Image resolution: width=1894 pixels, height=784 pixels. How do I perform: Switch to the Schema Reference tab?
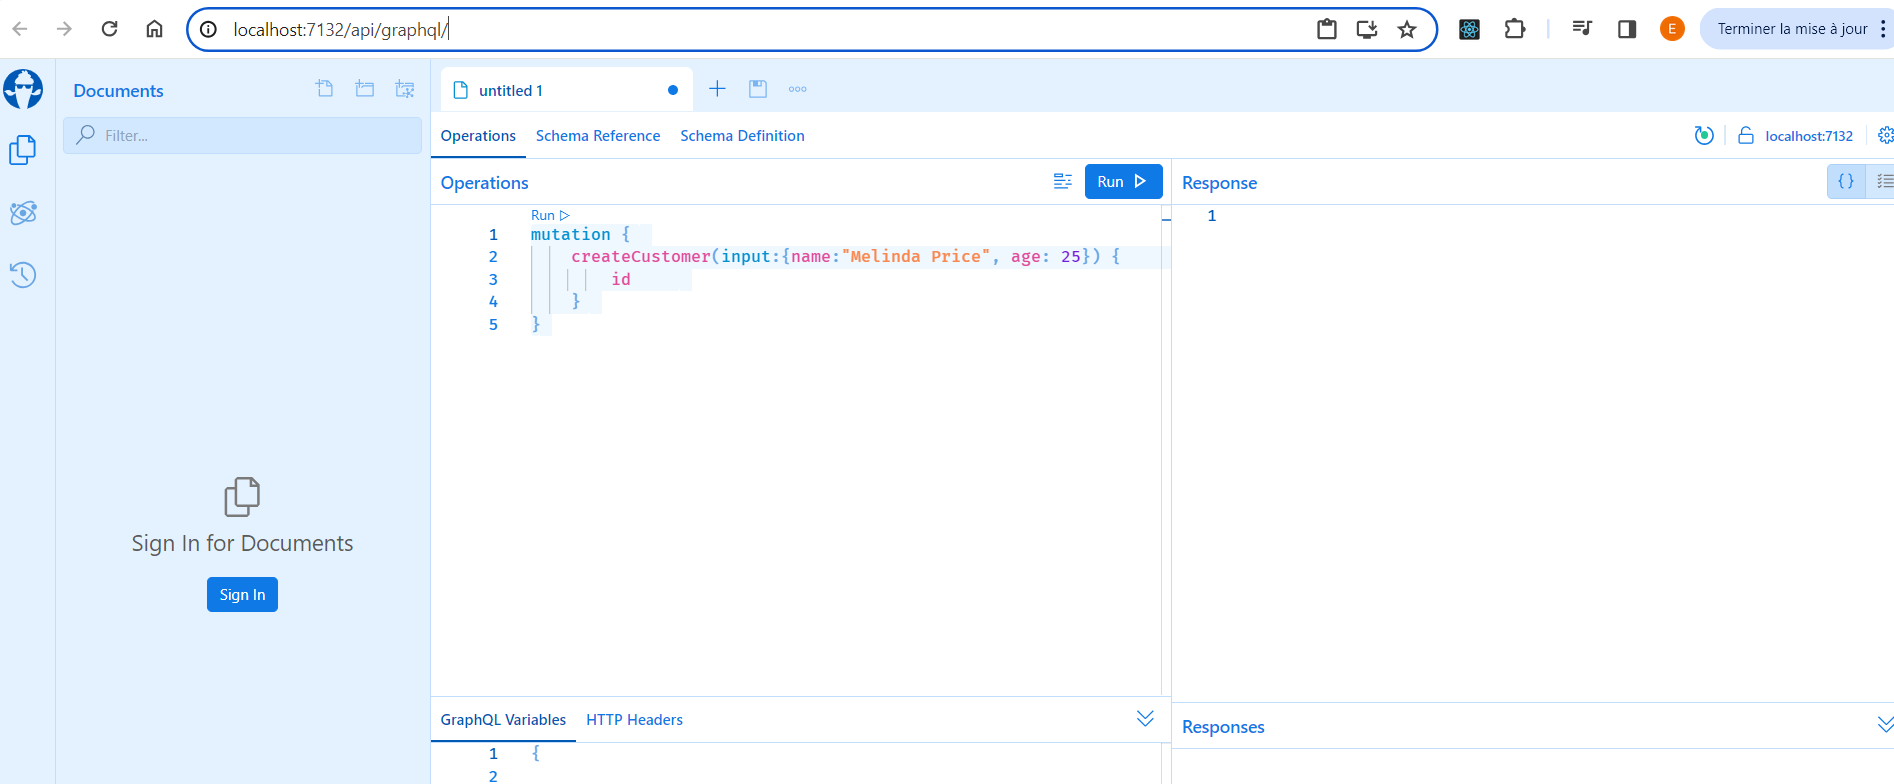coord(597,136)
